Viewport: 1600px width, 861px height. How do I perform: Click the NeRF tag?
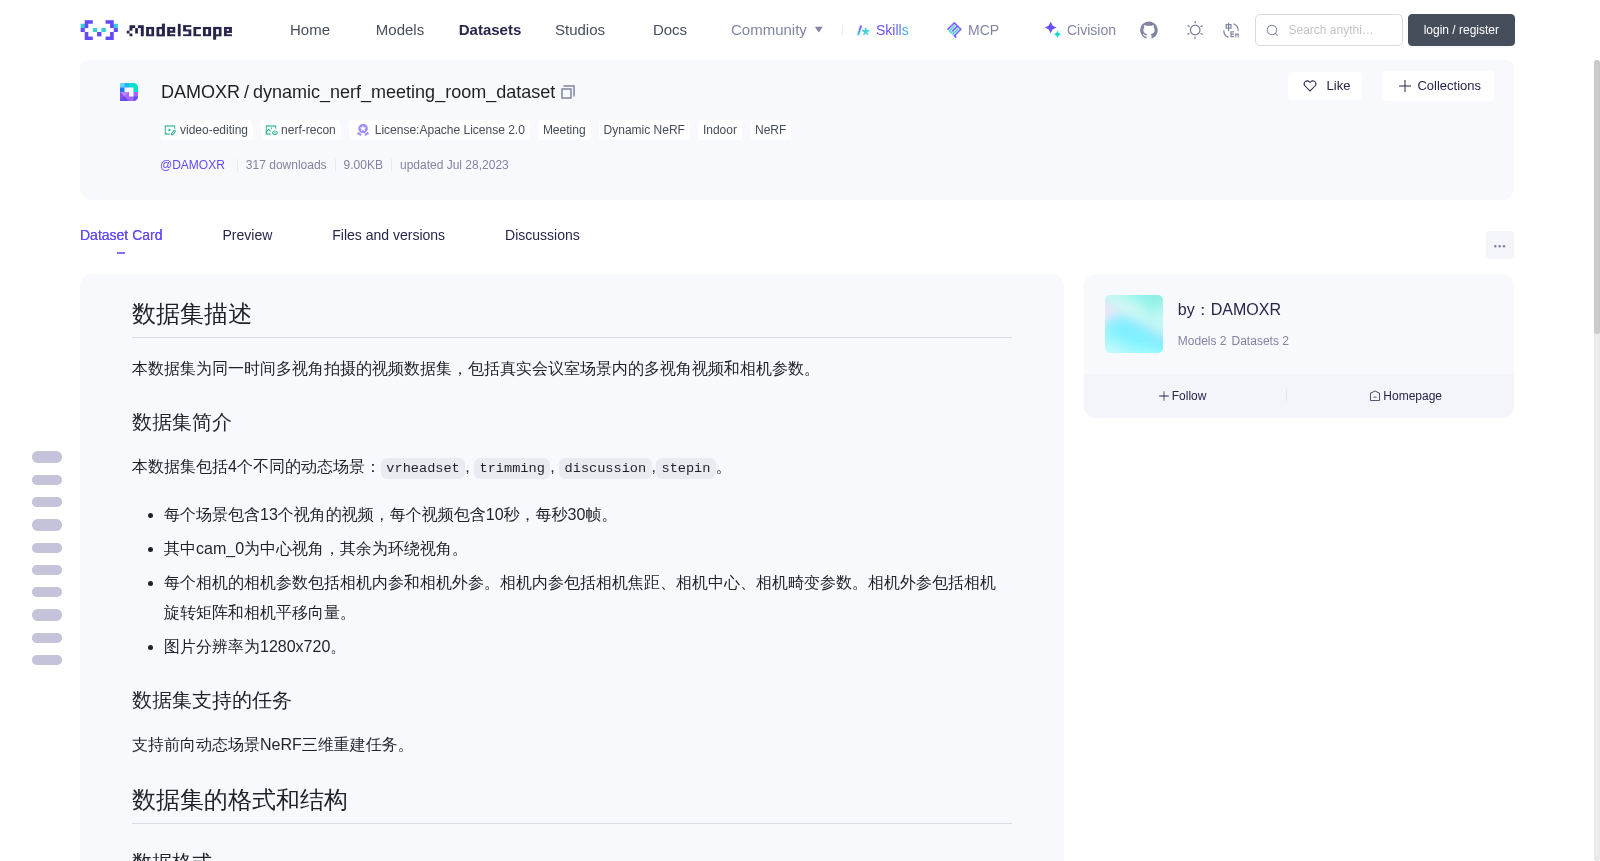[770, 130]
